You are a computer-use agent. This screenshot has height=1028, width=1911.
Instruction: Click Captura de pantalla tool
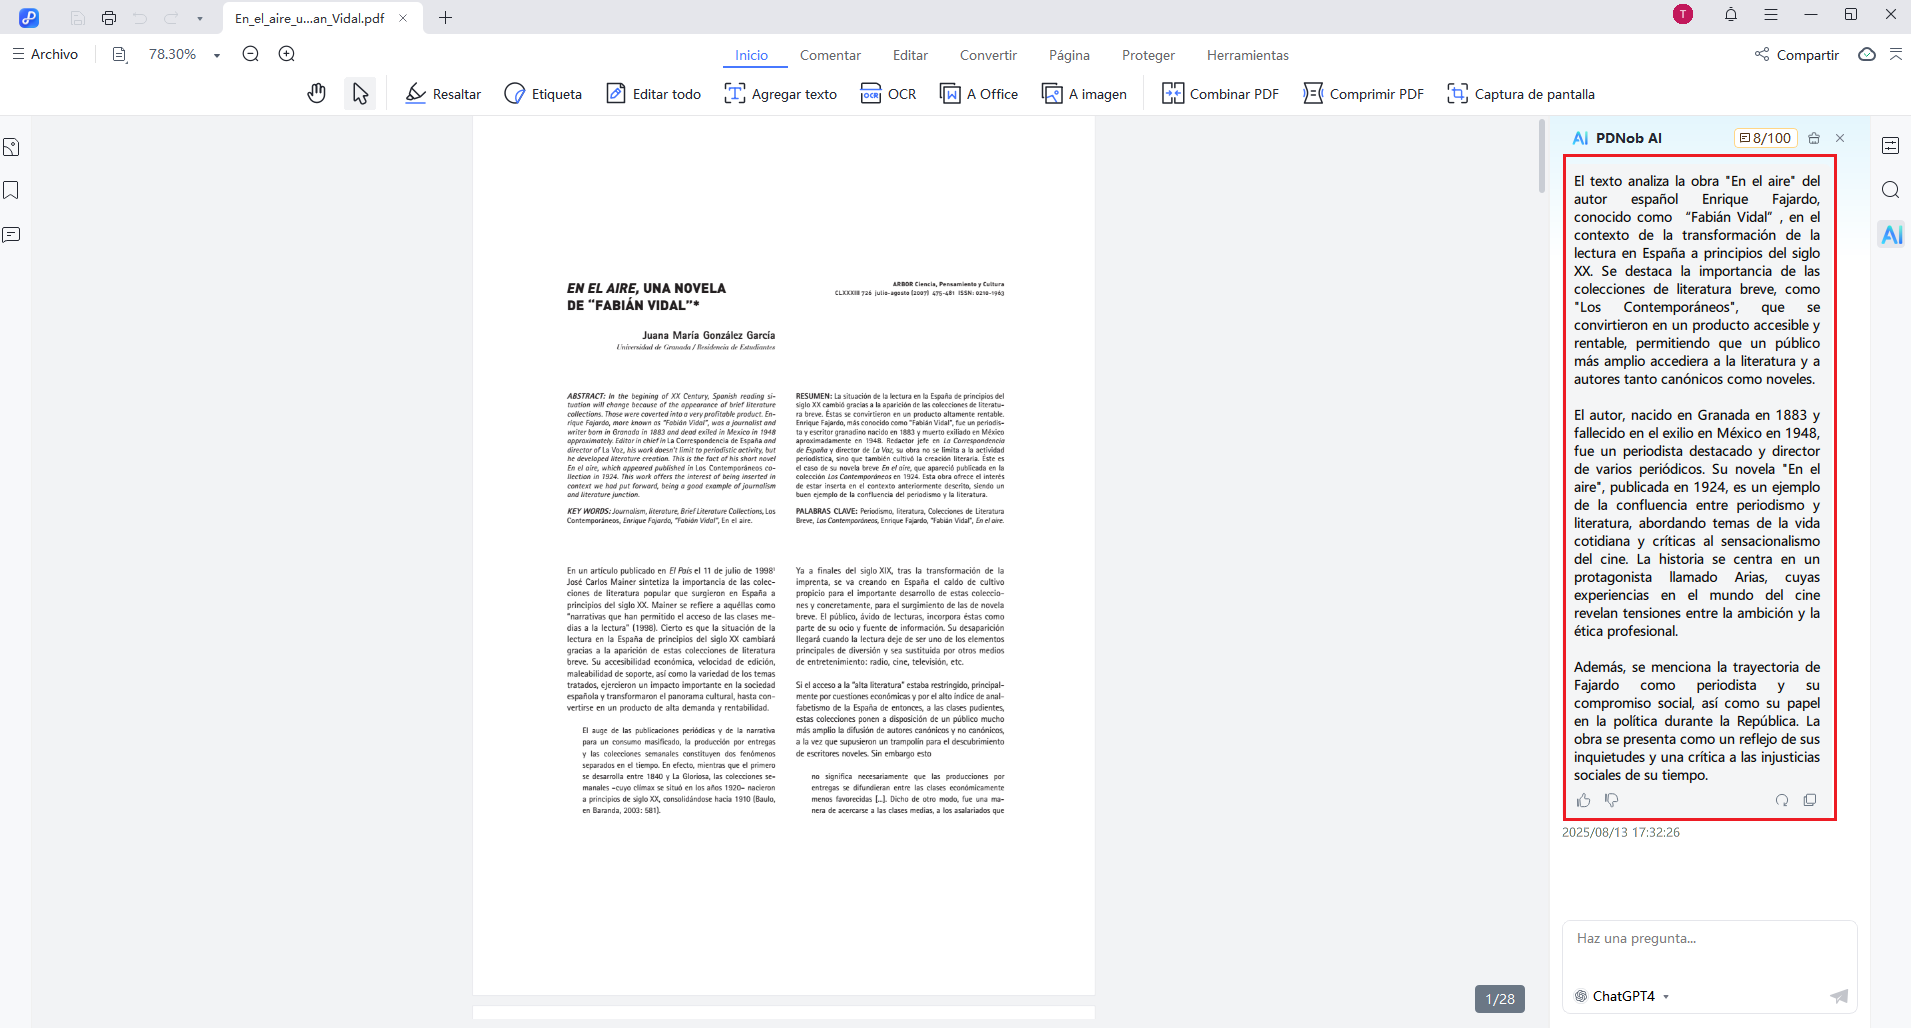(1521, 94)
